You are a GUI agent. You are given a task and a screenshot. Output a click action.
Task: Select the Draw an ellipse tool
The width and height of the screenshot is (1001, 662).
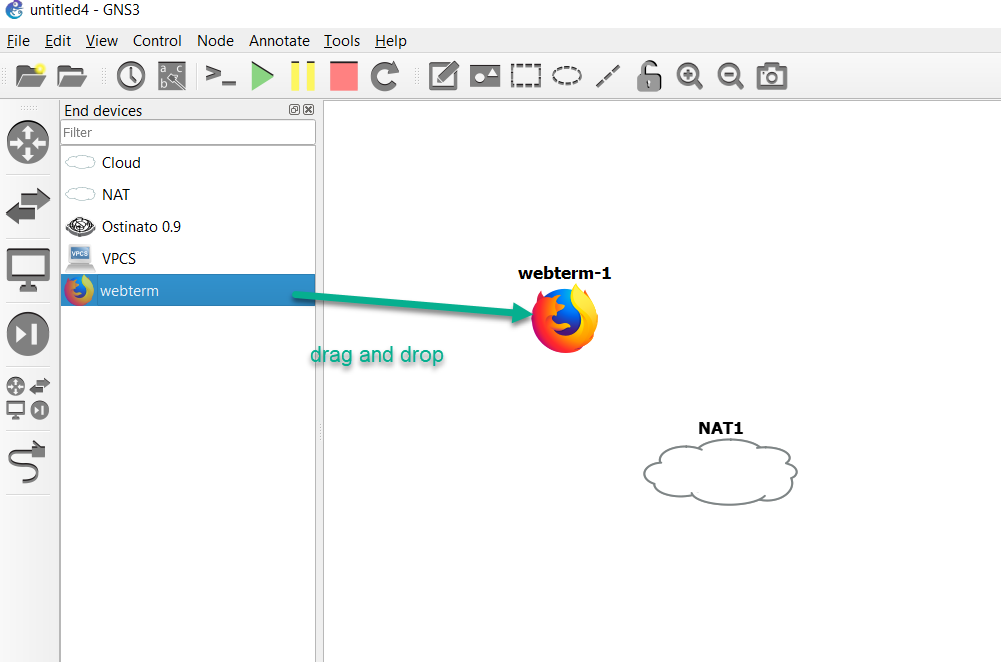click(567, 76)
